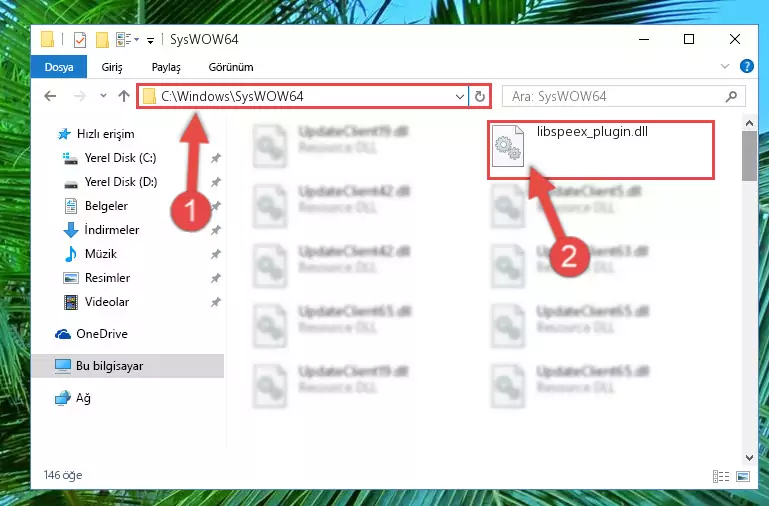Select Bu bilgisayar in the navigation pane
The width and height of the screenshot is (769, 506).
[x=128, y=366]
